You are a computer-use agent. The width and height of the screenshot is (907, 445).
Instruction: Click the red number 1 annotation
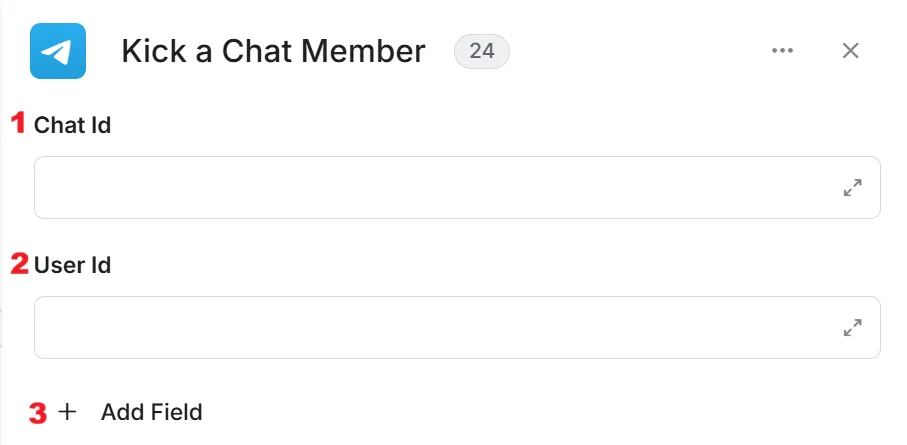coord(19,123)
